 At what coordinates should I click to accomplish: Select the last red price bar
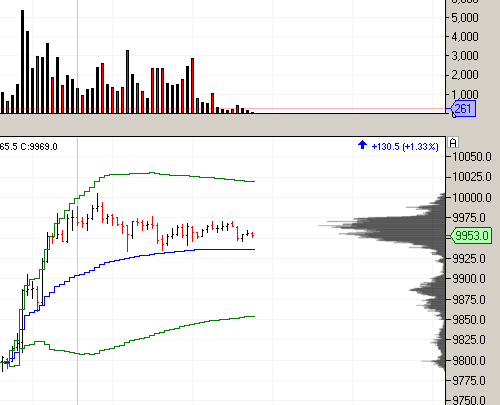click(253, 235)
